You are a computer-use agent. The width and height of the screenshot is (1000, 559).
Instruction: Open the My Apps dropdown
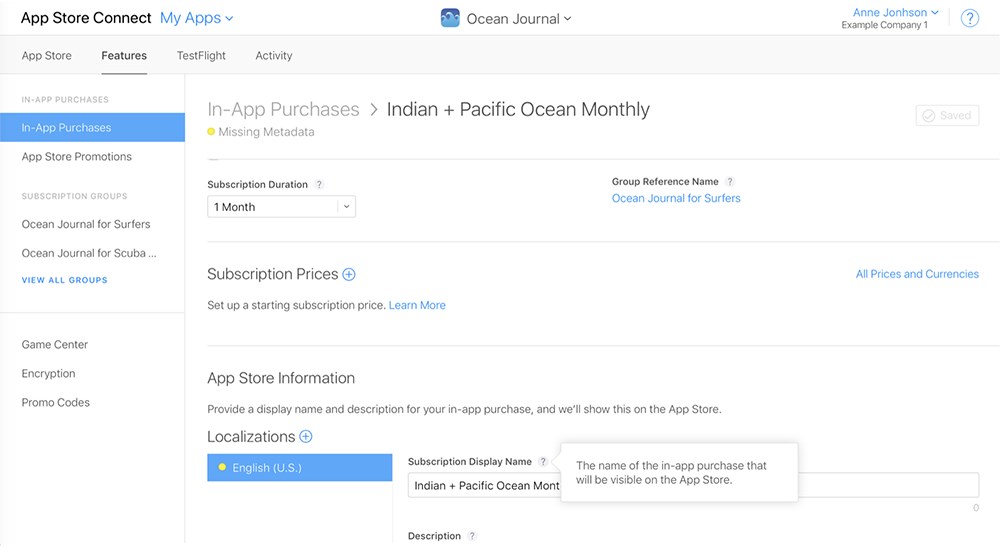pyautogui.click(x=196, y=18)
